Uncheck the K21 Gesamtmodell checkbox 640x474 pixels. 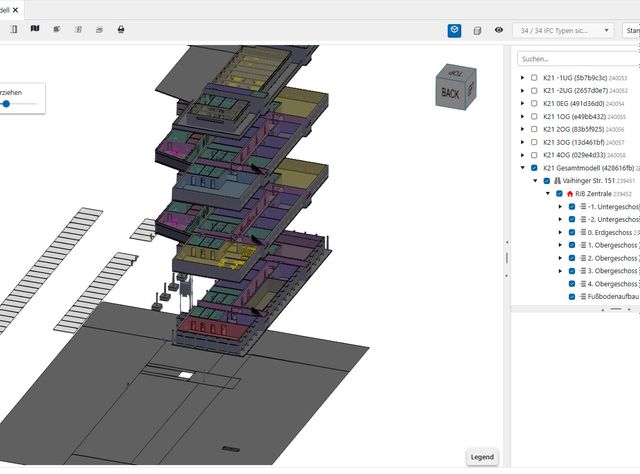(x=534, y=168)
